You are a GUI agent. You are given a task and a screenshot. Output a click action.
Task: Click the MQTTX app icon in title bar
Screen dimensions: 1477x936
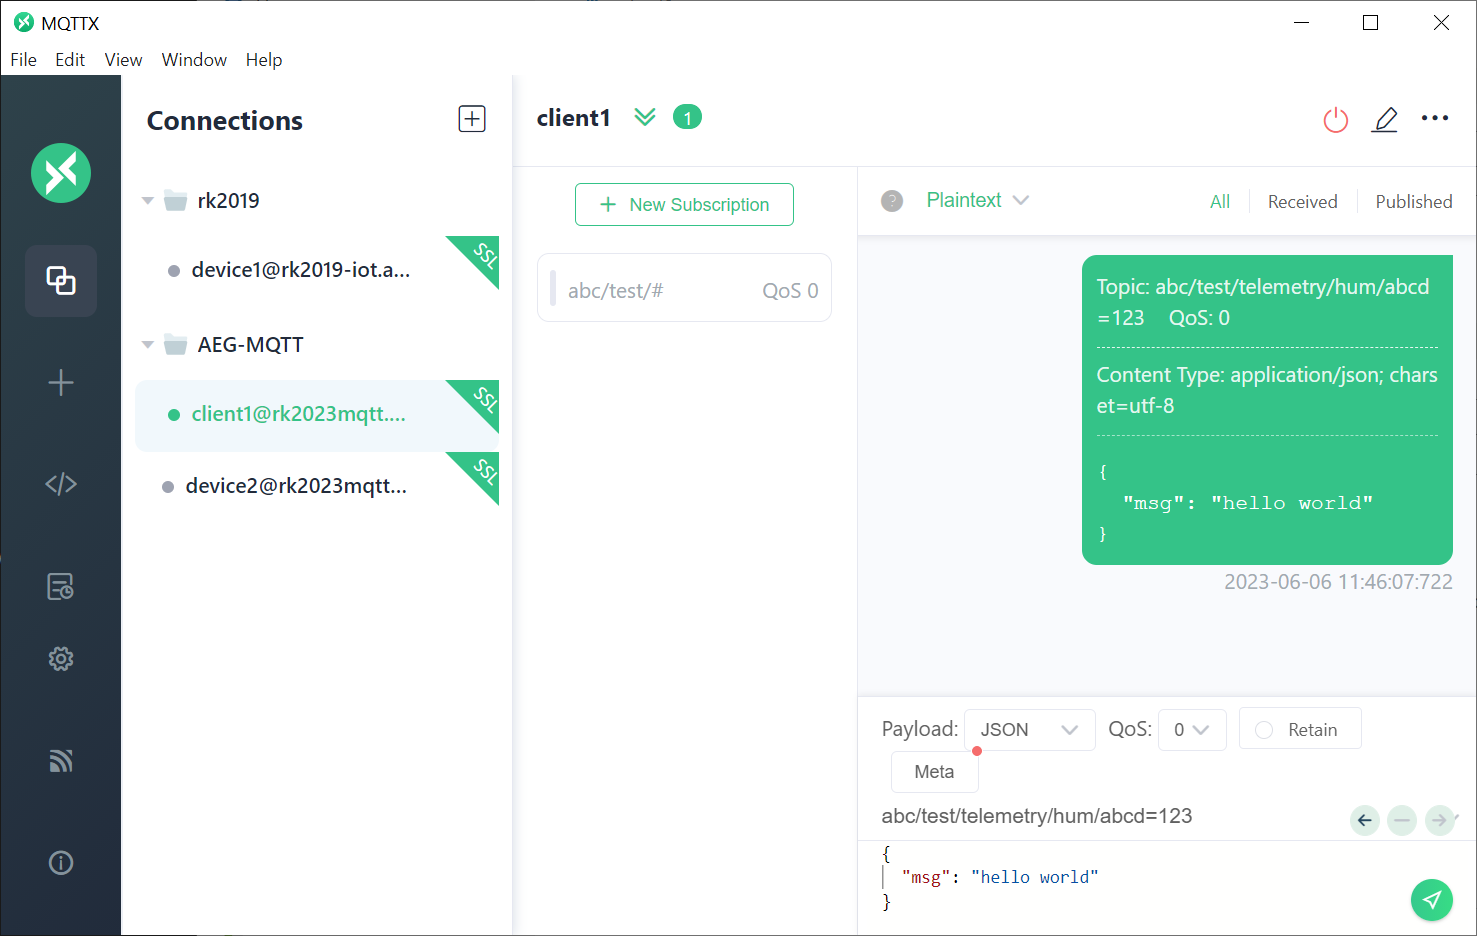click(24, 22)
